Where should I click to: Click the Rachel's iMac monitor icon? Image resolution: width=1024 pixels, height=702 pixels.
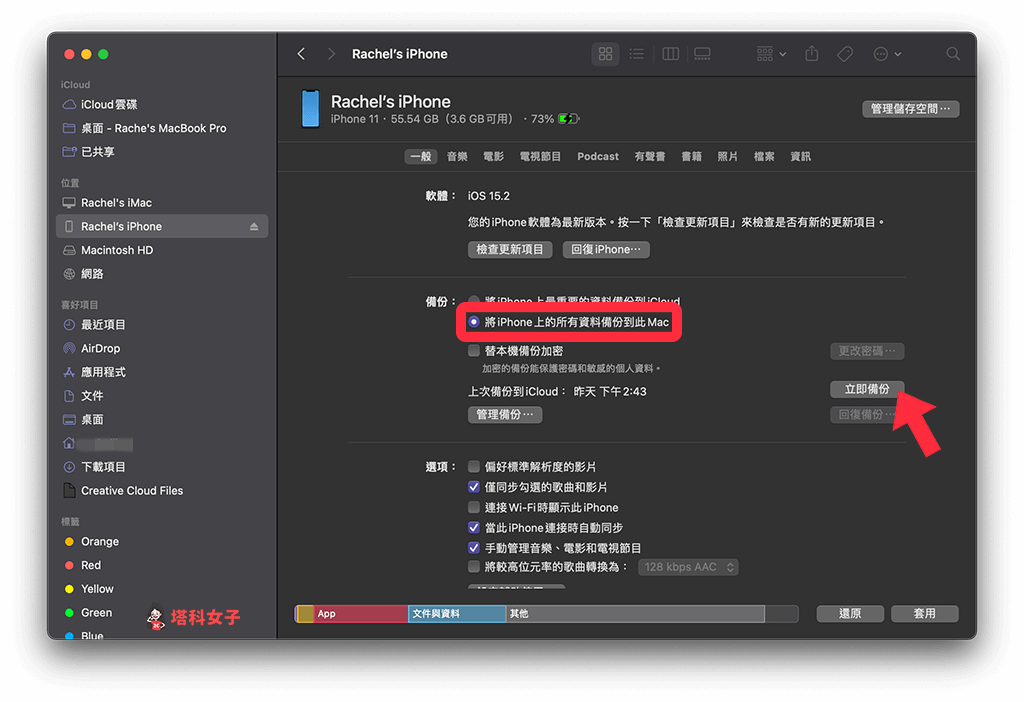69,202
